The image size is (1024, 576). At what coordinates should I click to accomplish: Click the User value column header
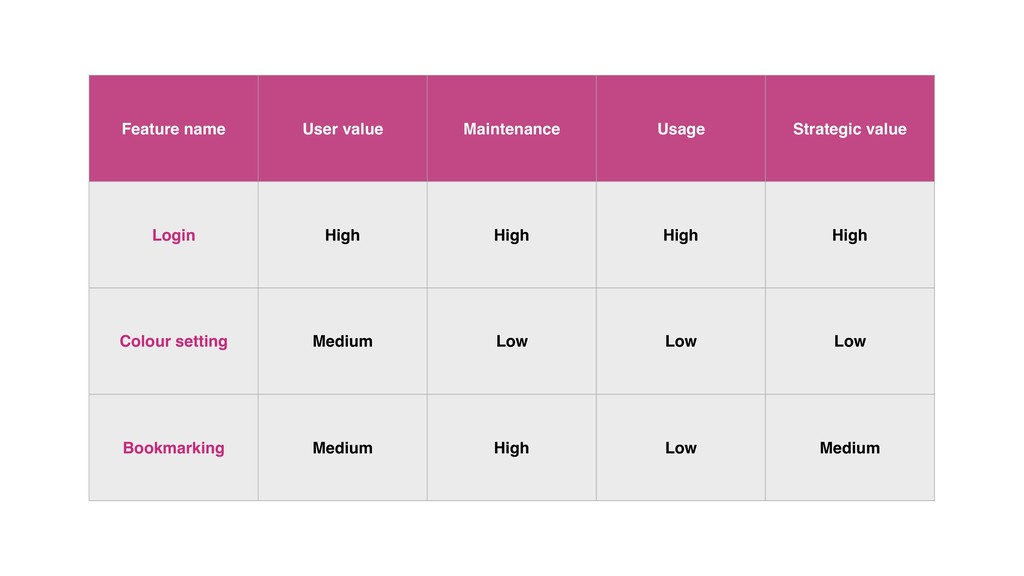[342, 129]
